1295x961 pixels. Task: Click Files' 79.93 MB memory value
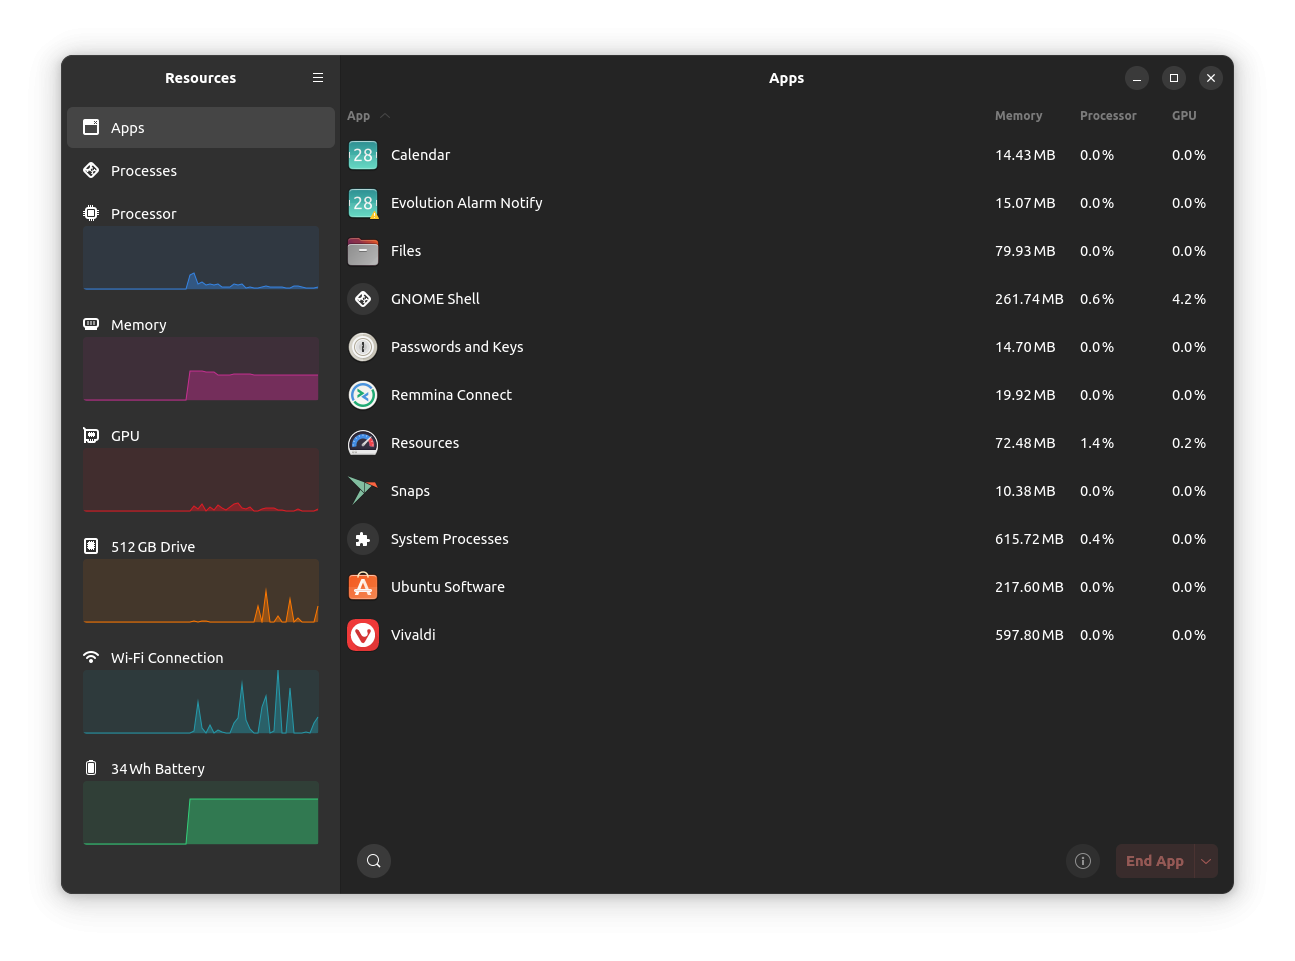1025,251
